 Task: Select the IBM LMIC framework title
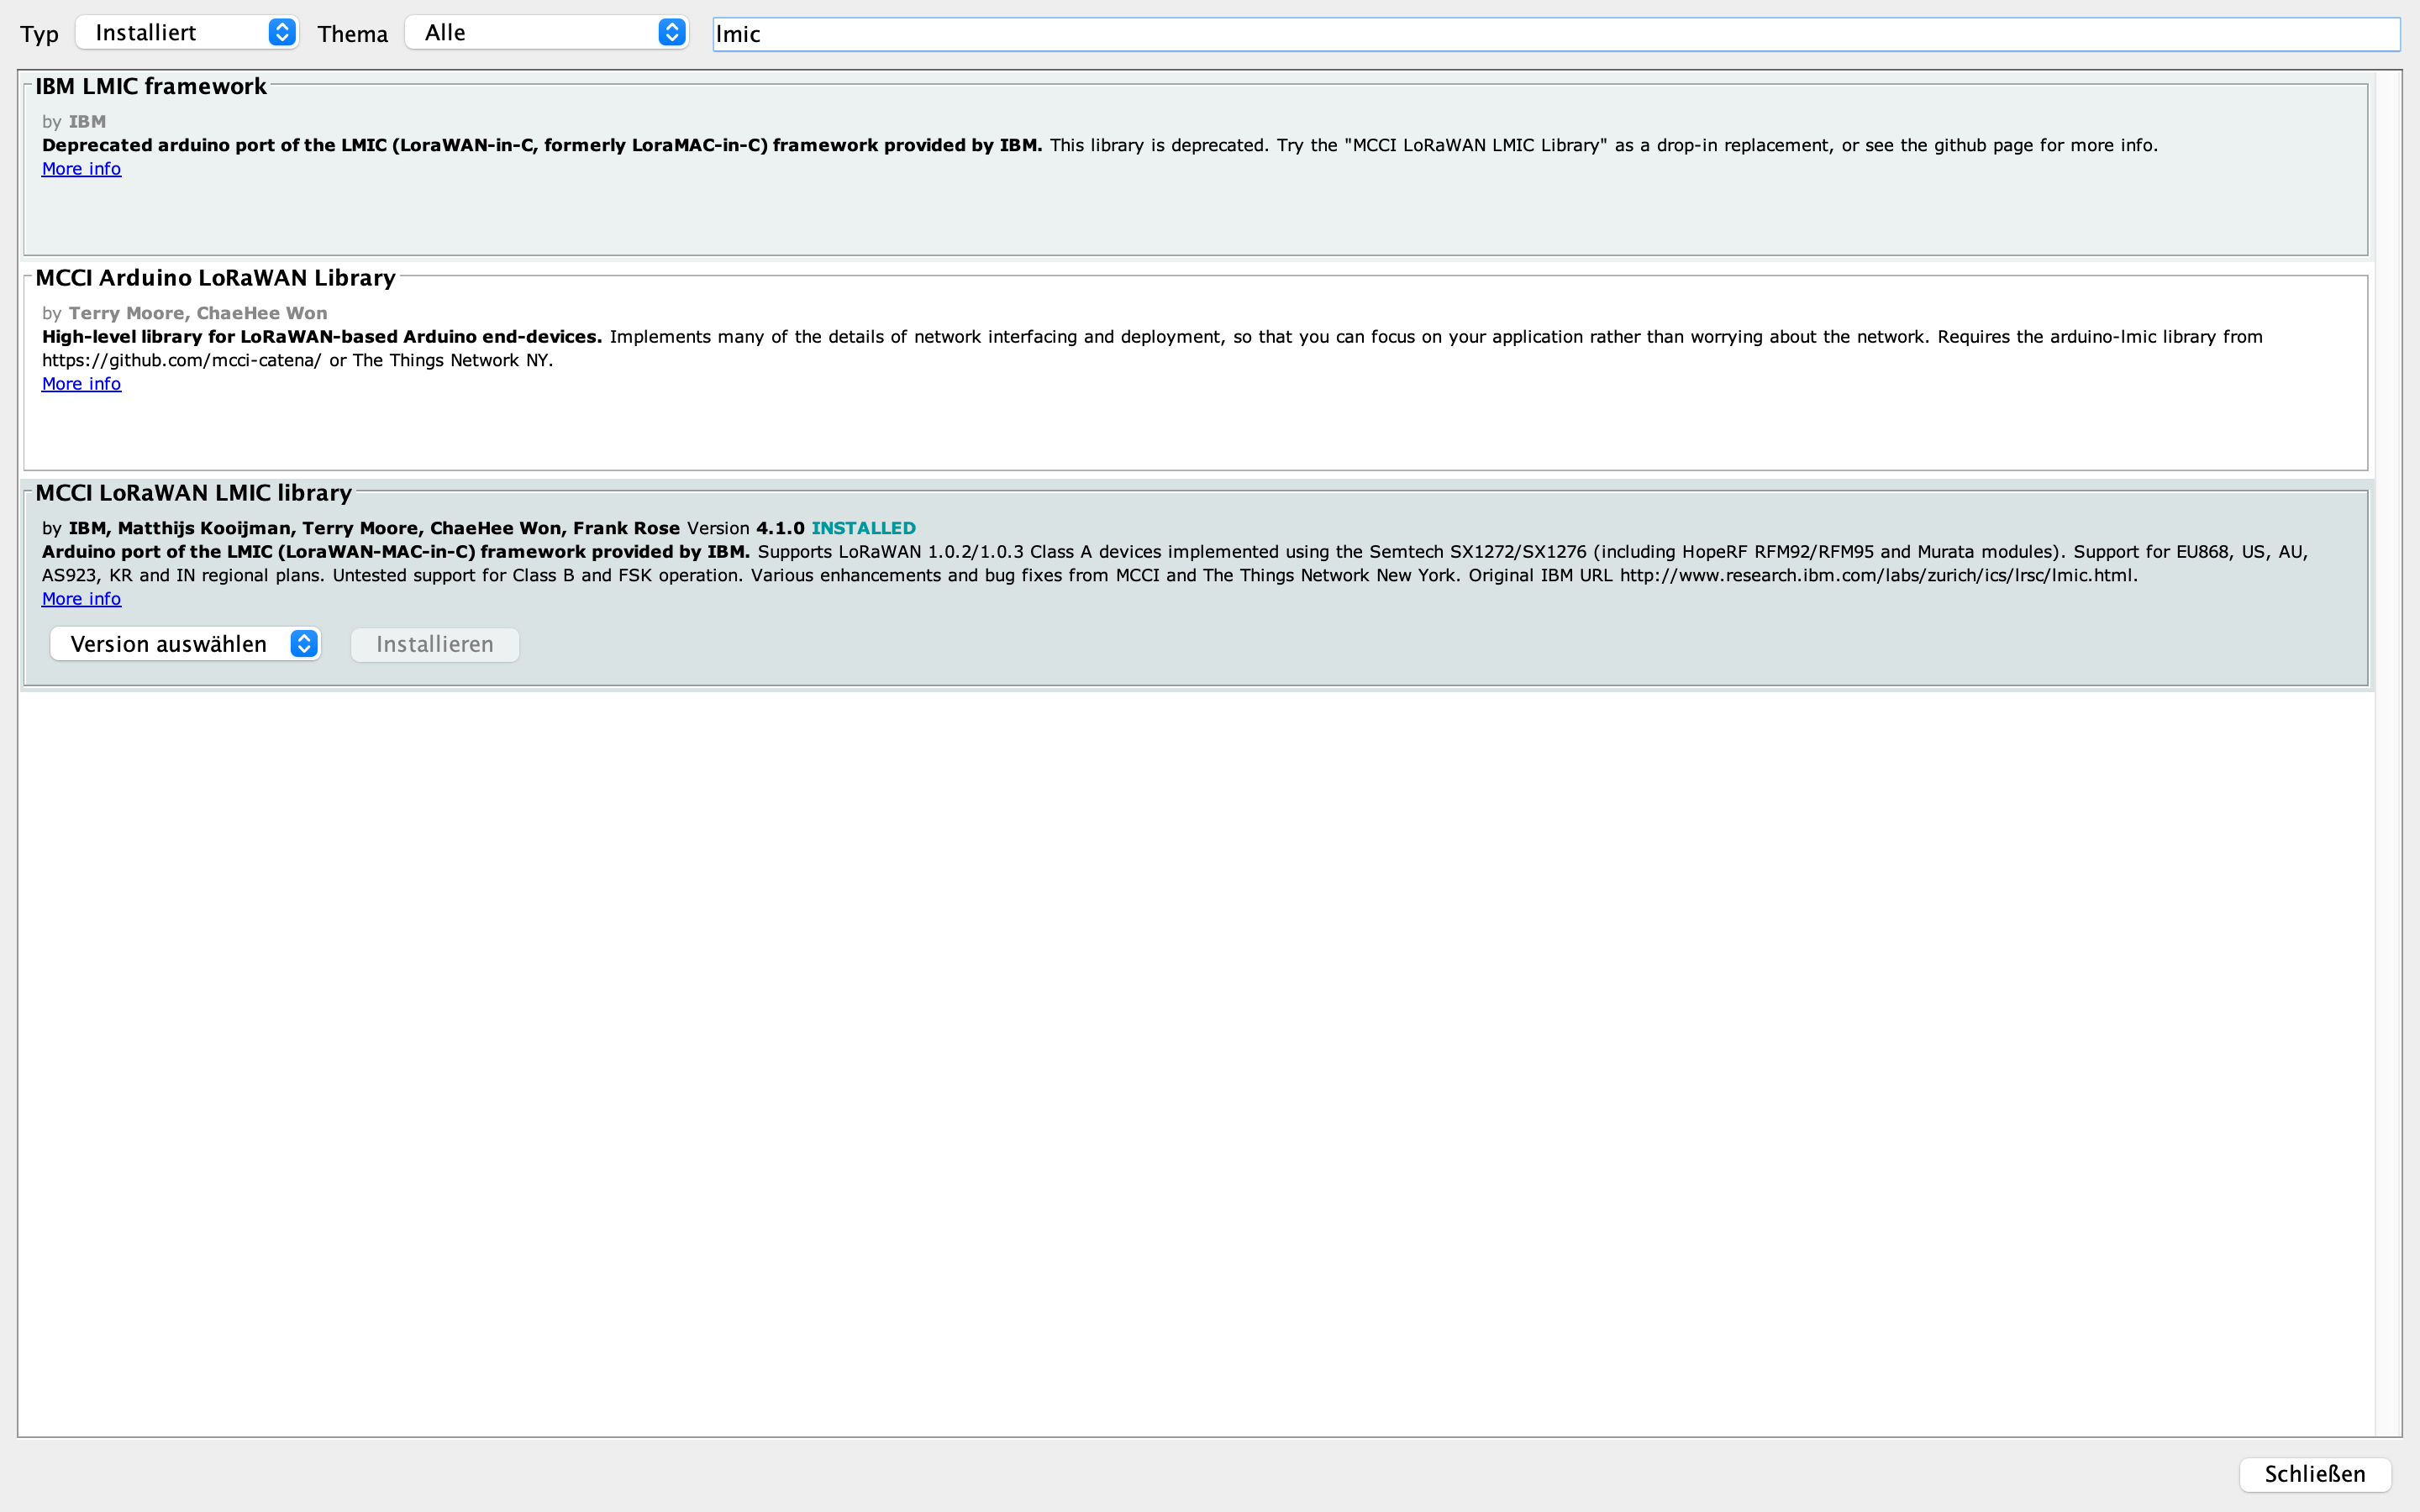(x=151, y=86)
